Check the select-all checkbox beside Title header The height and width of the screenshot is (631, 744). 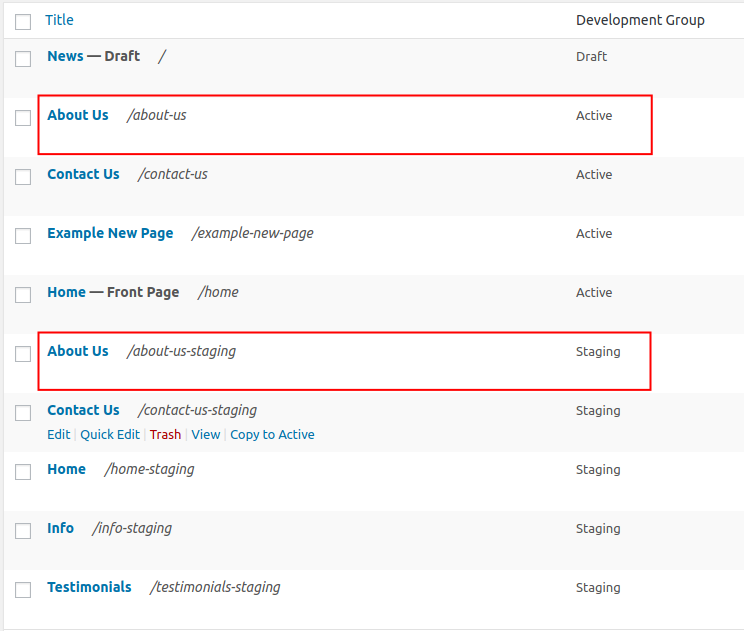(x=23, y=21)
